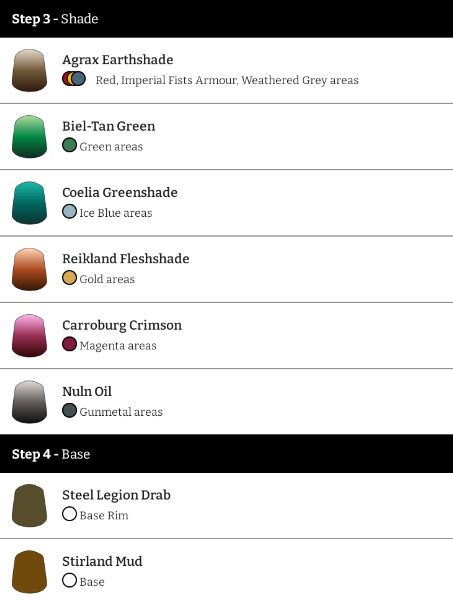Click the ice blue swatch circle

(69, 211)
